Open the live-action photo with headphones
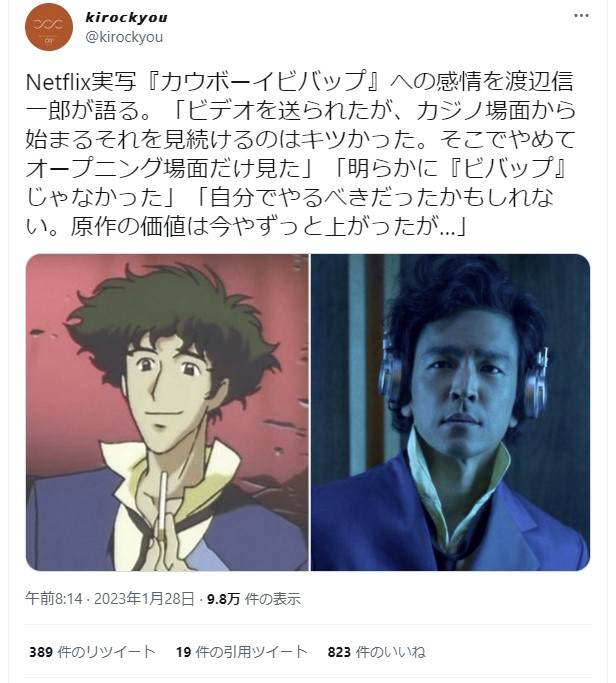The image size is (616, 683). coord(450,412)
